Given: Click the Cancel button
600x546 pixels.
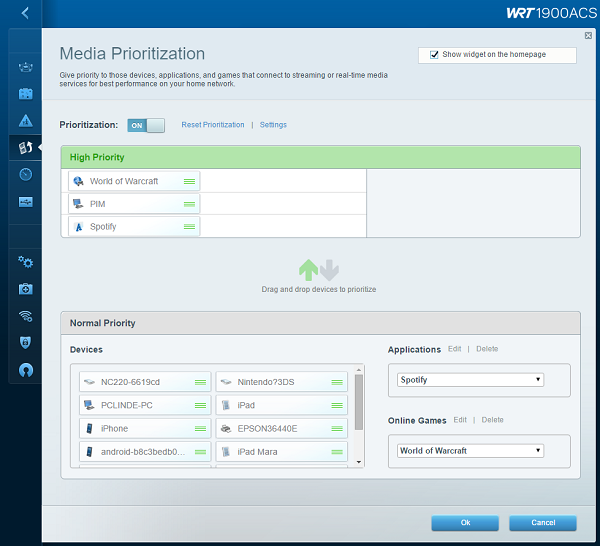Looking at the screenshot, I should tap(543, 523).
